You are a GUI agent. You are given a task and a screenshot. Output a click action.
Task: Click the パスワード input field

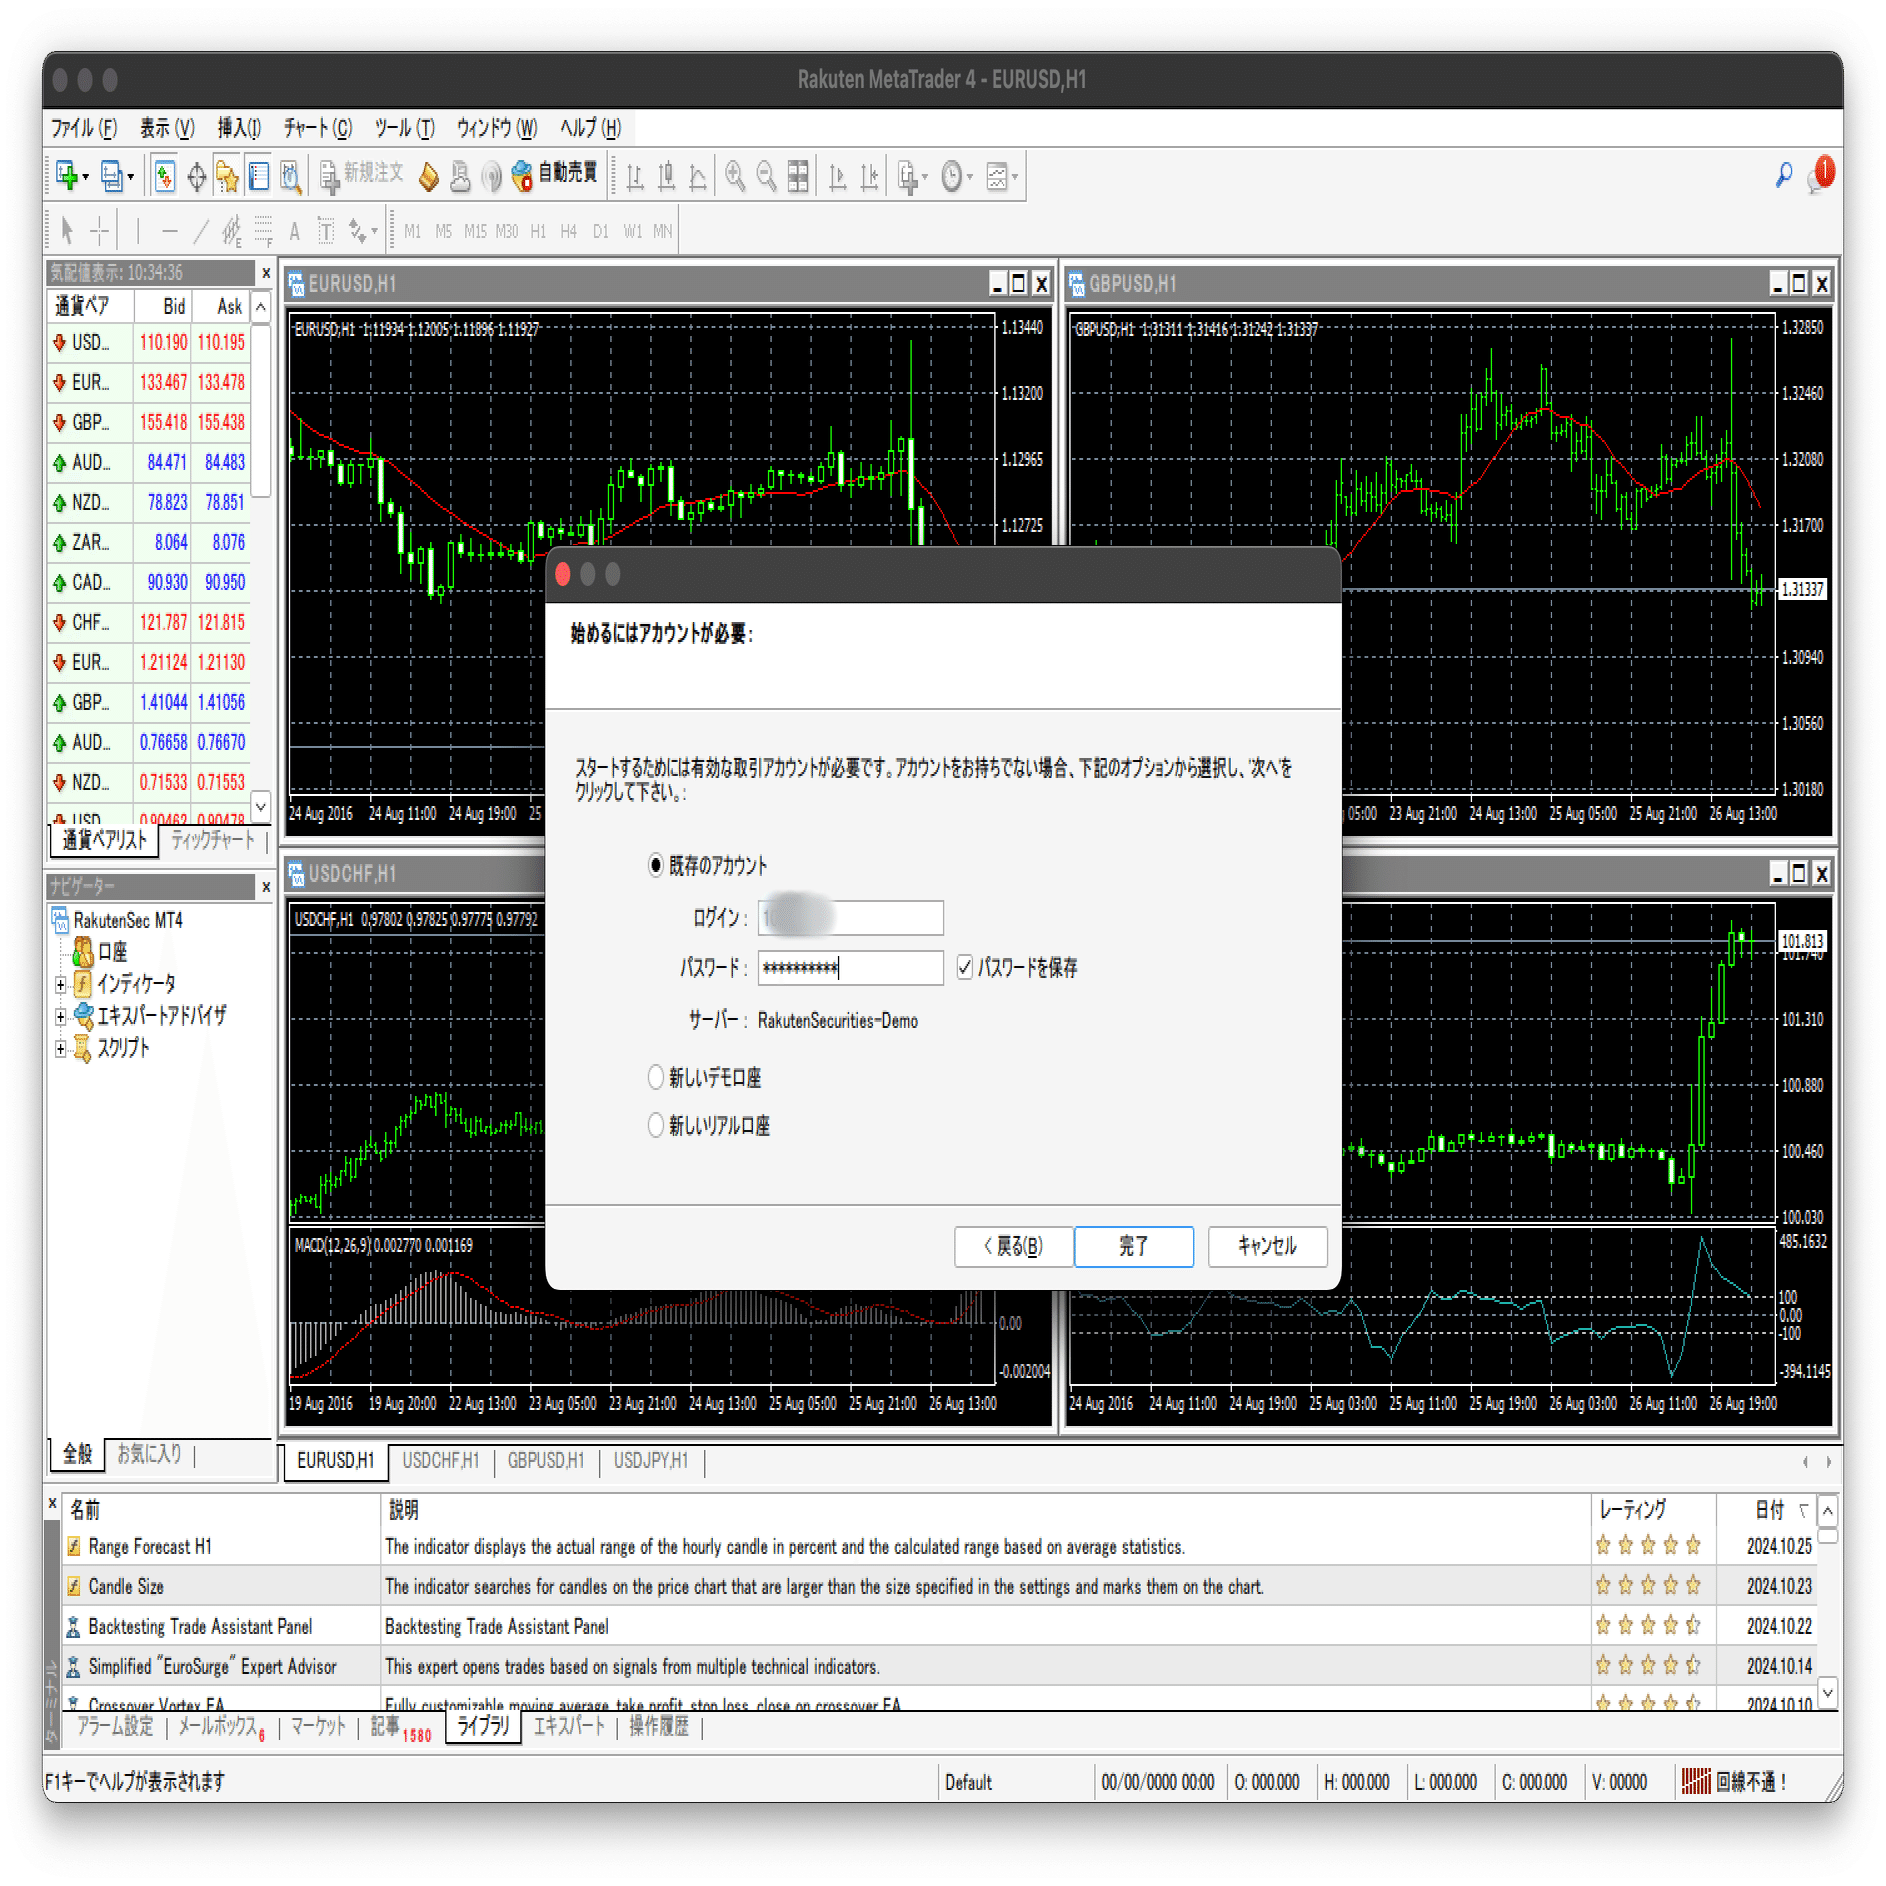[850, 967]
